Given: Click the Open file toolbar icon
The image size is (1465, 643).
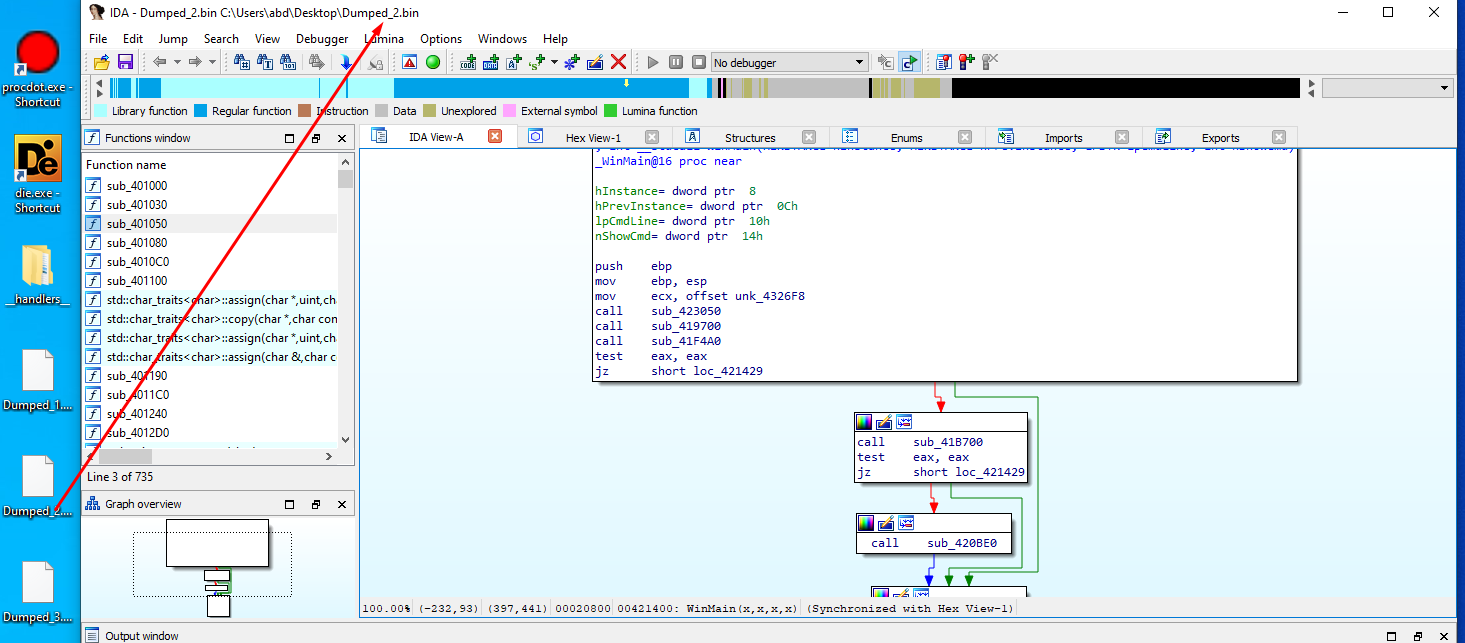Looking at the screenshot, I should click(101, 62).
